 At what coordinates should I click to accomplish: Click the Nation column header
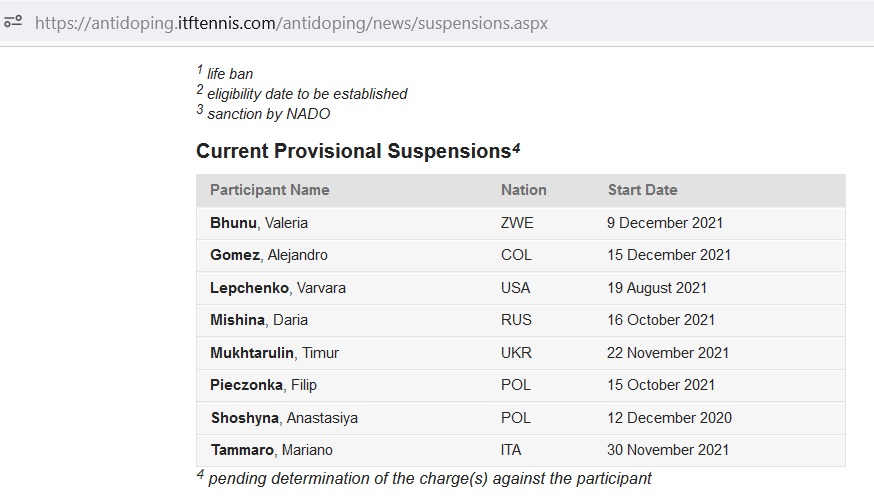click(x=523, y=190)
